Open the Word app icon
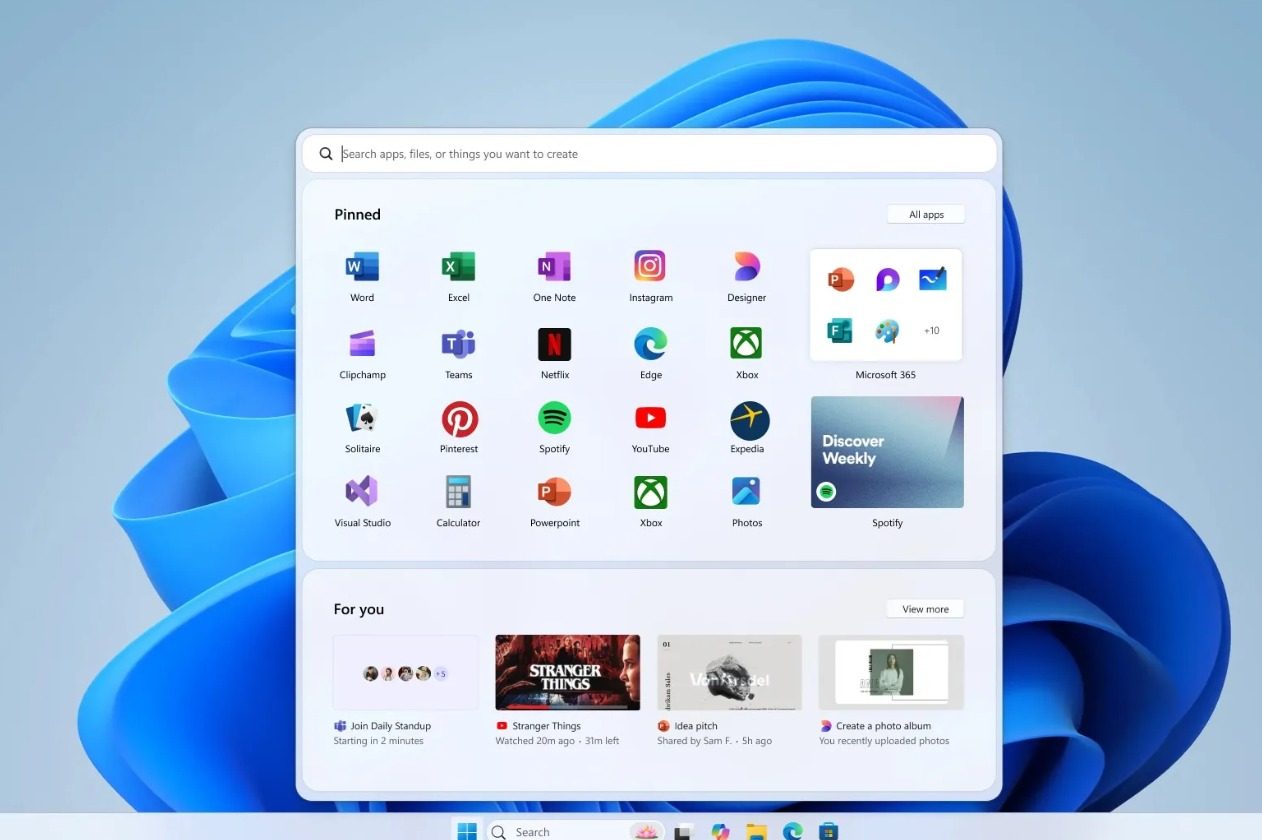The image size is (1262, 840). pos(362,267)
